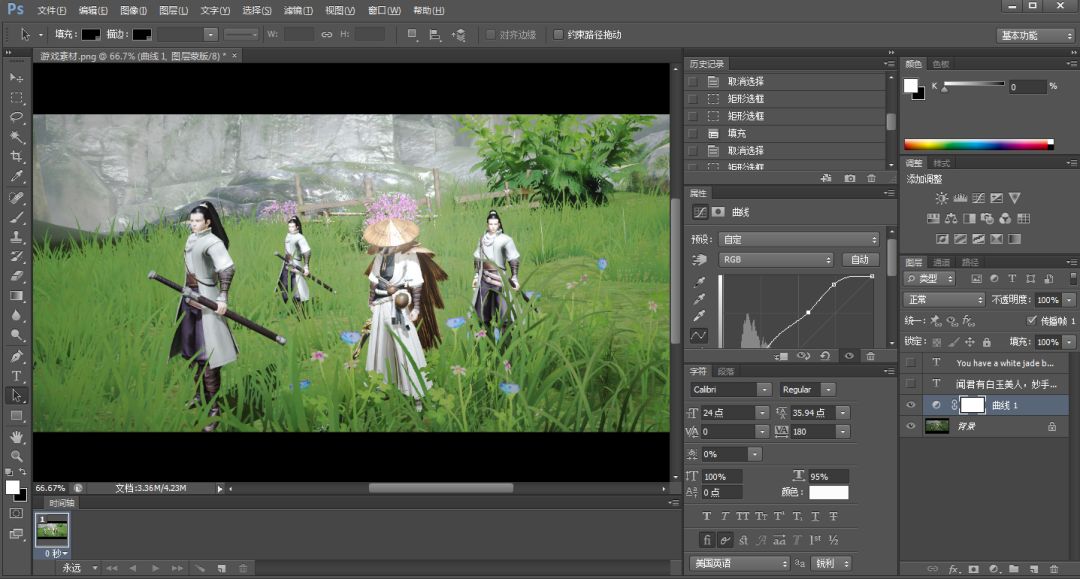Play the timeline animation
1080x579 pixels.
pos(156,569)
